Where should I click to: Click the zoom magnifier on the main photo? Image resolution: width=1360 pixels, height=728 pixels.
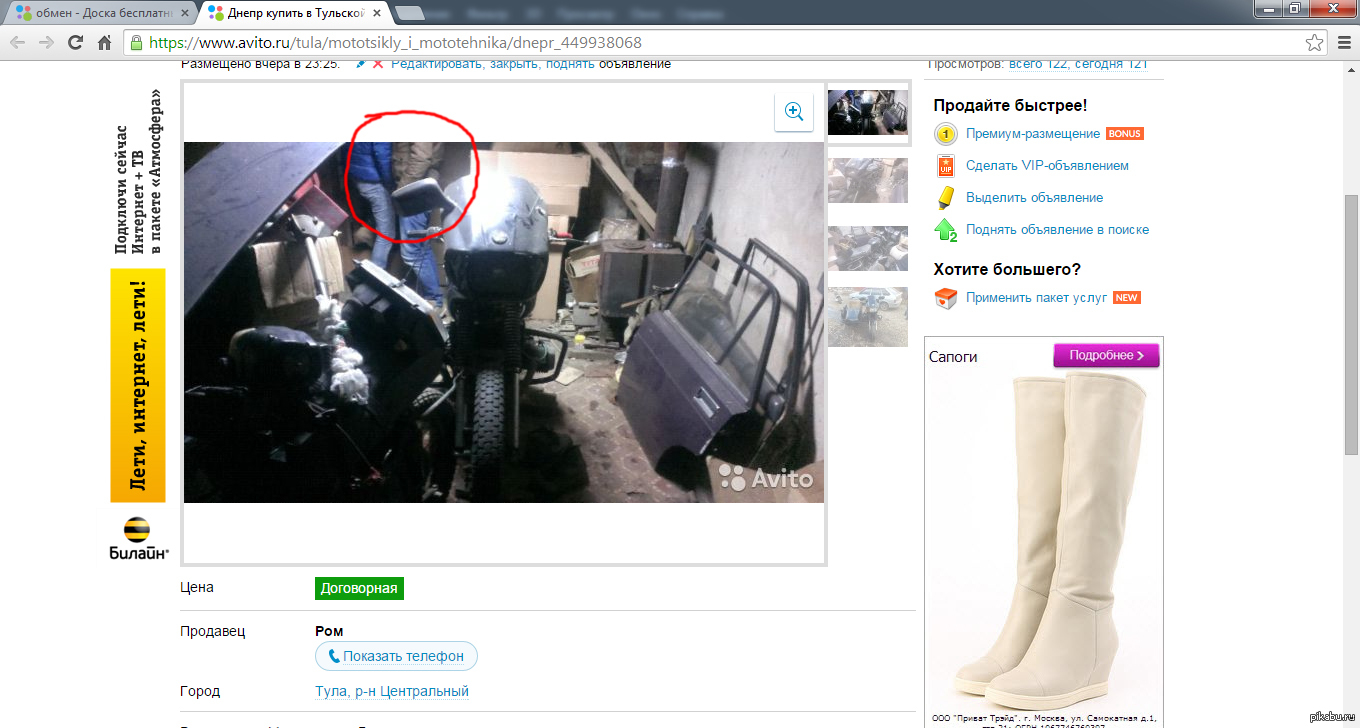coord(794,112)
